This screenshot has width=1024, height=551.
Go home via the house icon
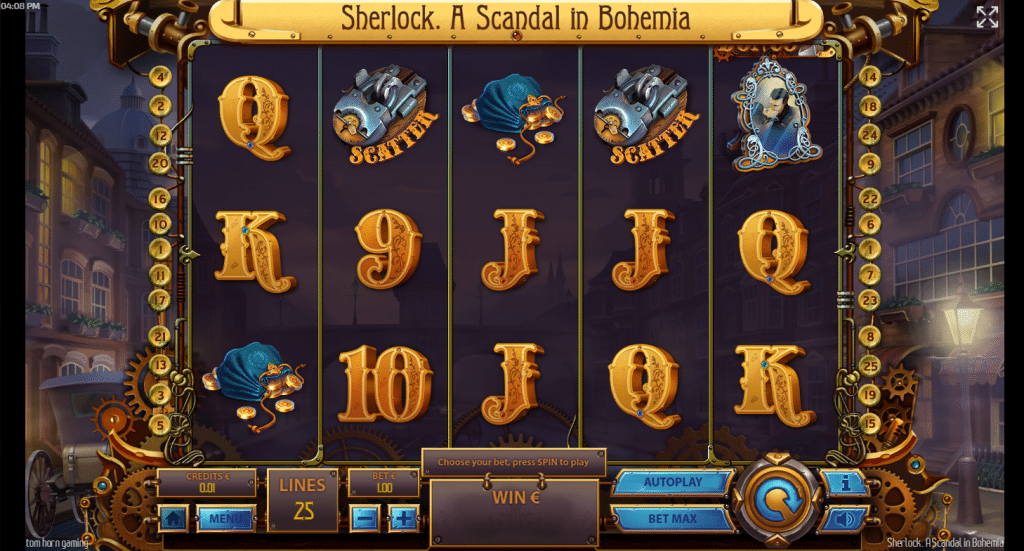pos(173,519)
